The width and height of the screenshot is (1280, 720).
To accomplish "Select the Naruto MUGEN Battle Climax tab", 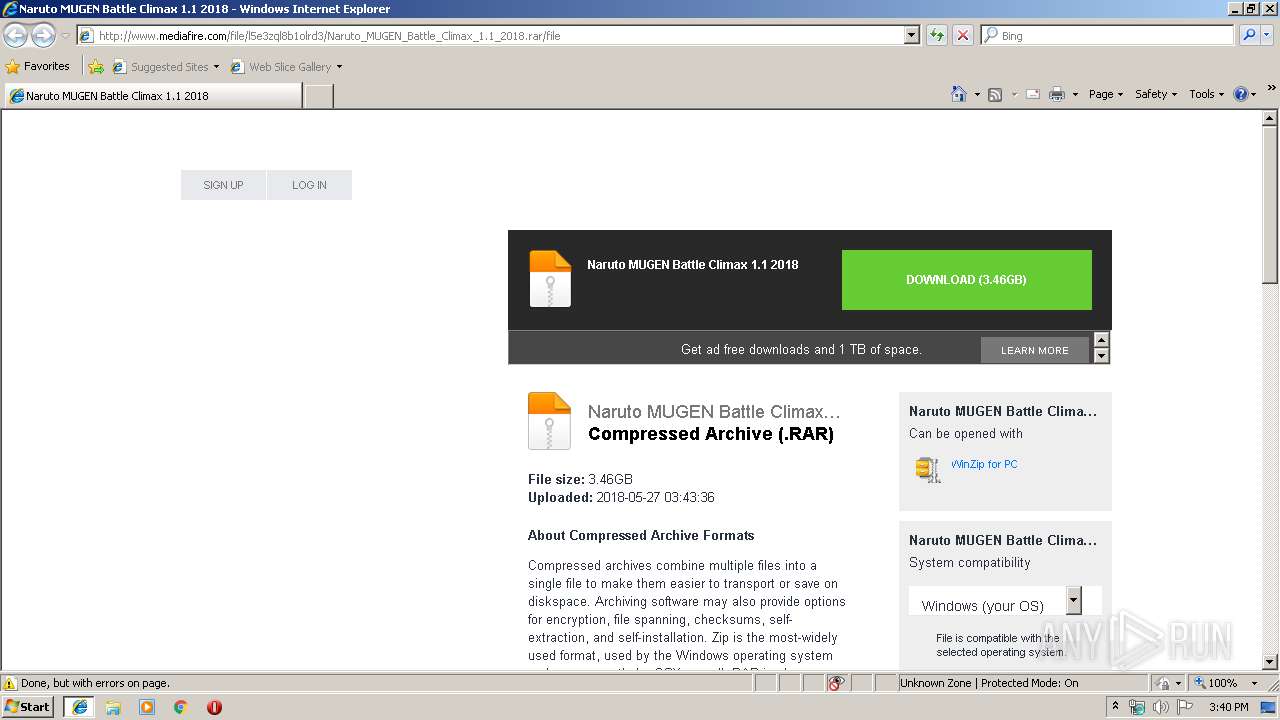I will (152, 96).
